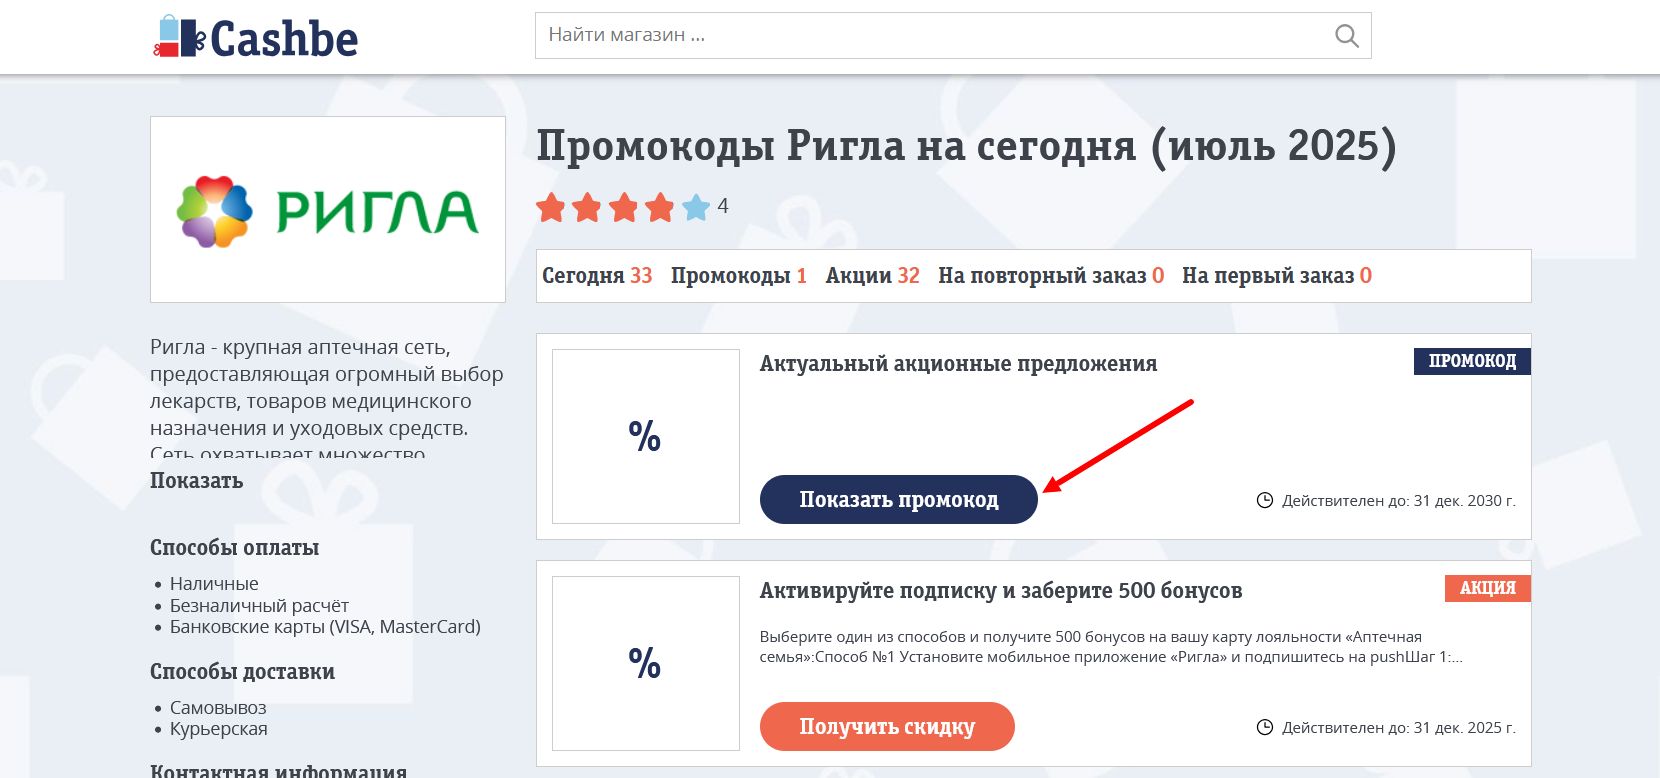Viewport: 1660px width, 778px height.
Task: Select the fifth blue rating star
Action: tap(696, 208)
